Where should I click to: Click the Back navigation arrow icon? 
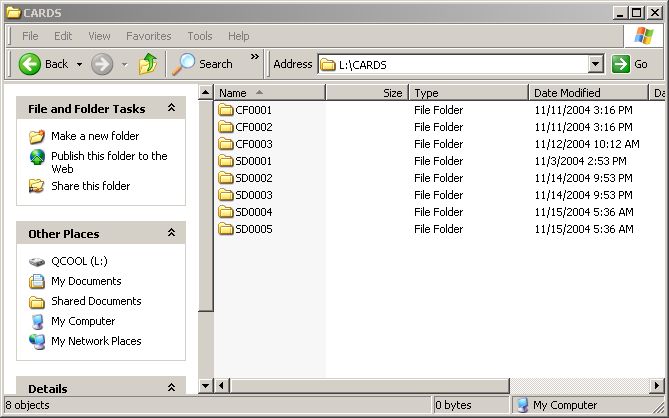[x=30, y=64]
